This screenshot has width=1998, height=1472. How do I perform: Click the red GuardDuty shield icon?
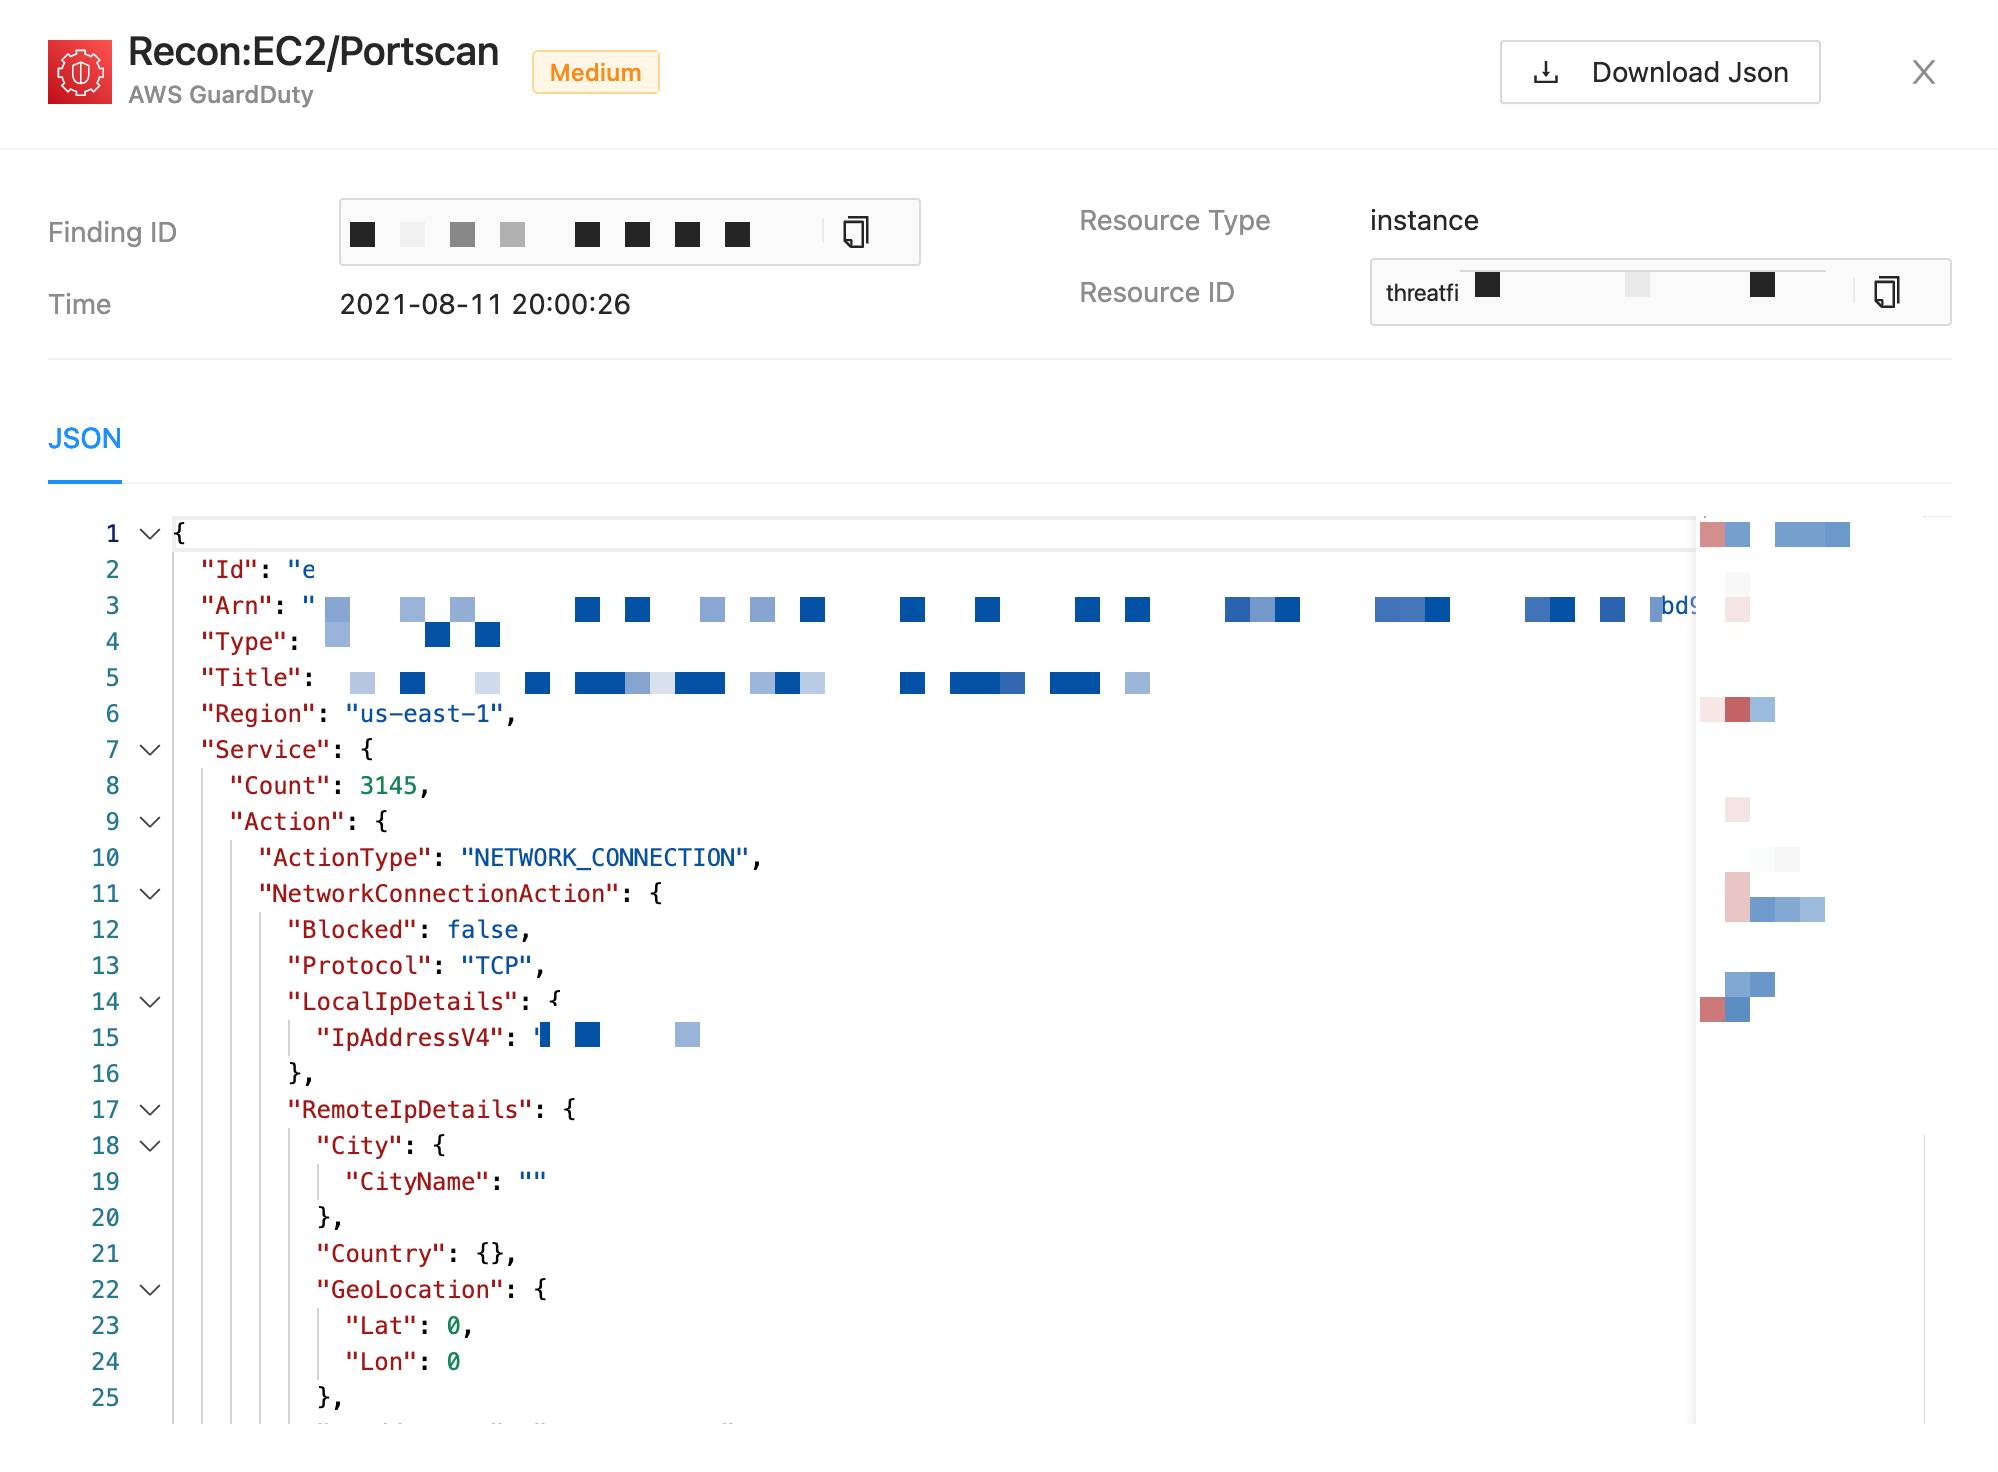pyautogui.click(x=80, y=72)
